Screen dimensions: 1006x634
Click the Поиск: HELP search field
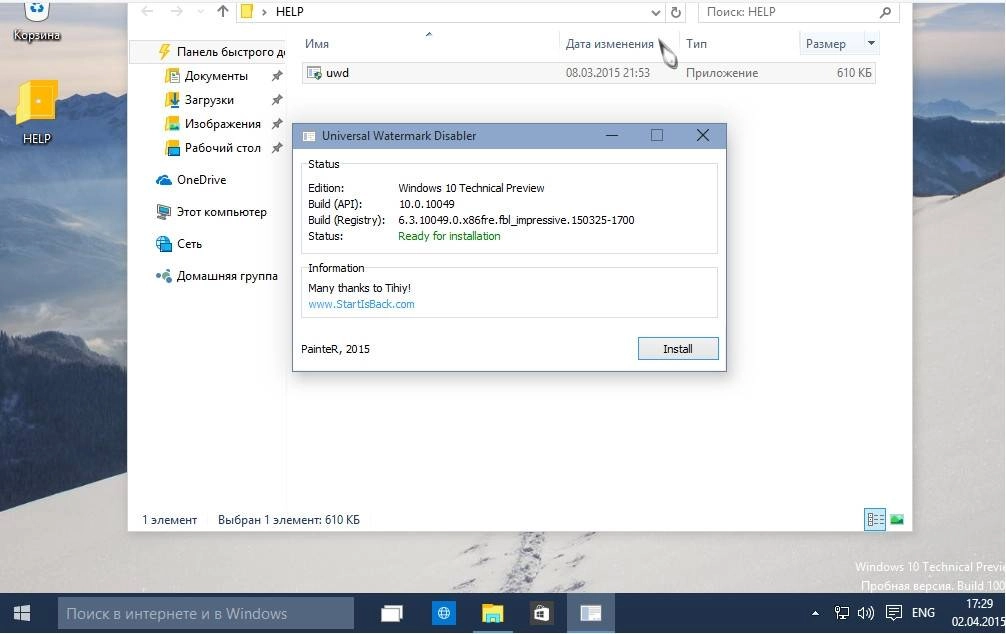(789, 12)
